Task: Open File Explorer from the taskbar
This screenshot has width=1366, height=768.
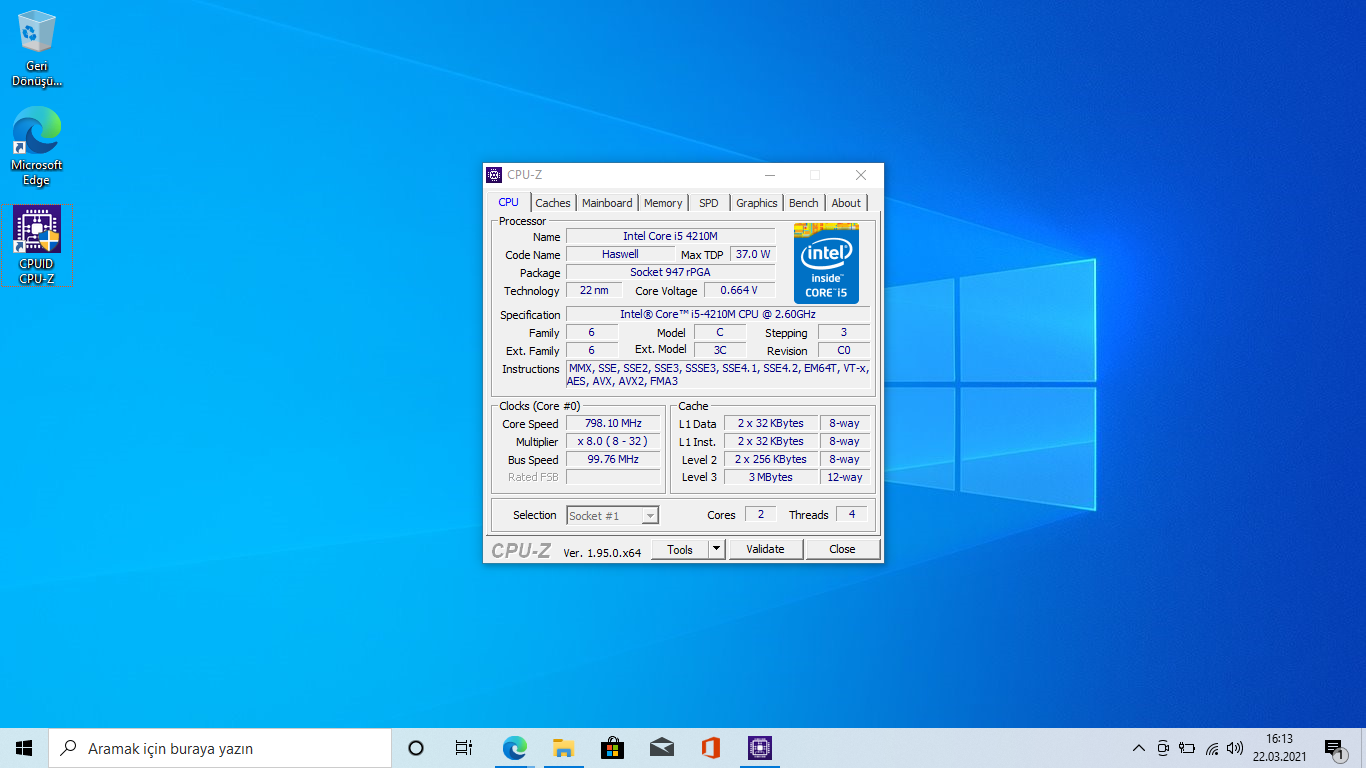Action: coord(563,748)
